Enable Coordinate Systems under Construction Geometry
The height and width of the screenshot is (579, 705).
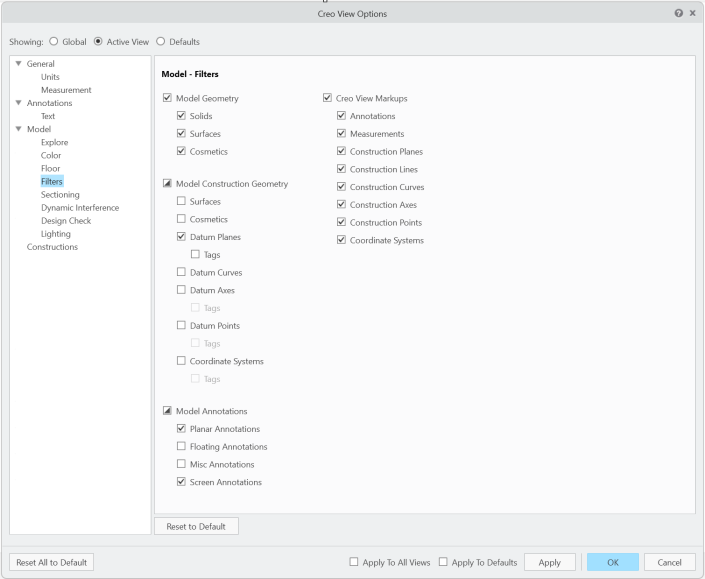(x=181, y=361)
